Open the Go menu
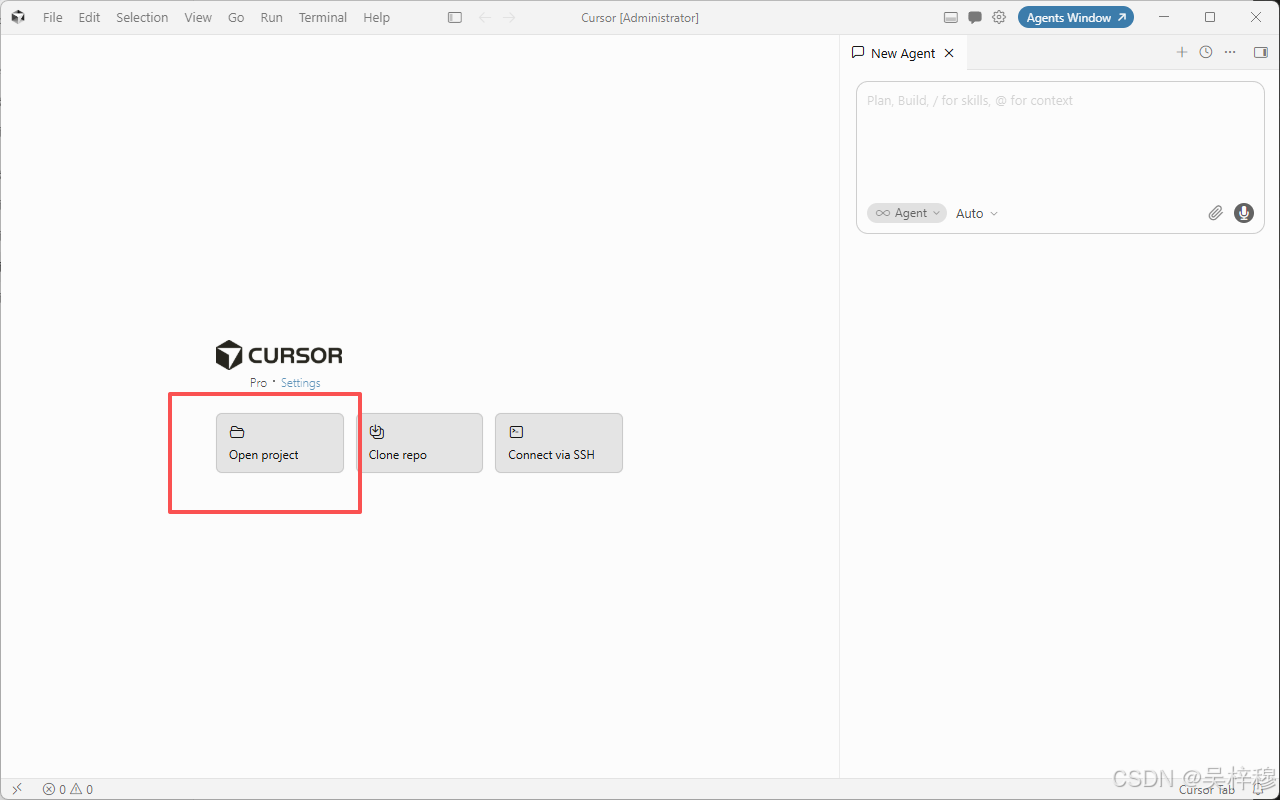Image resolution: width=1280 pixels, height=800 pixels. coord(236,18)
